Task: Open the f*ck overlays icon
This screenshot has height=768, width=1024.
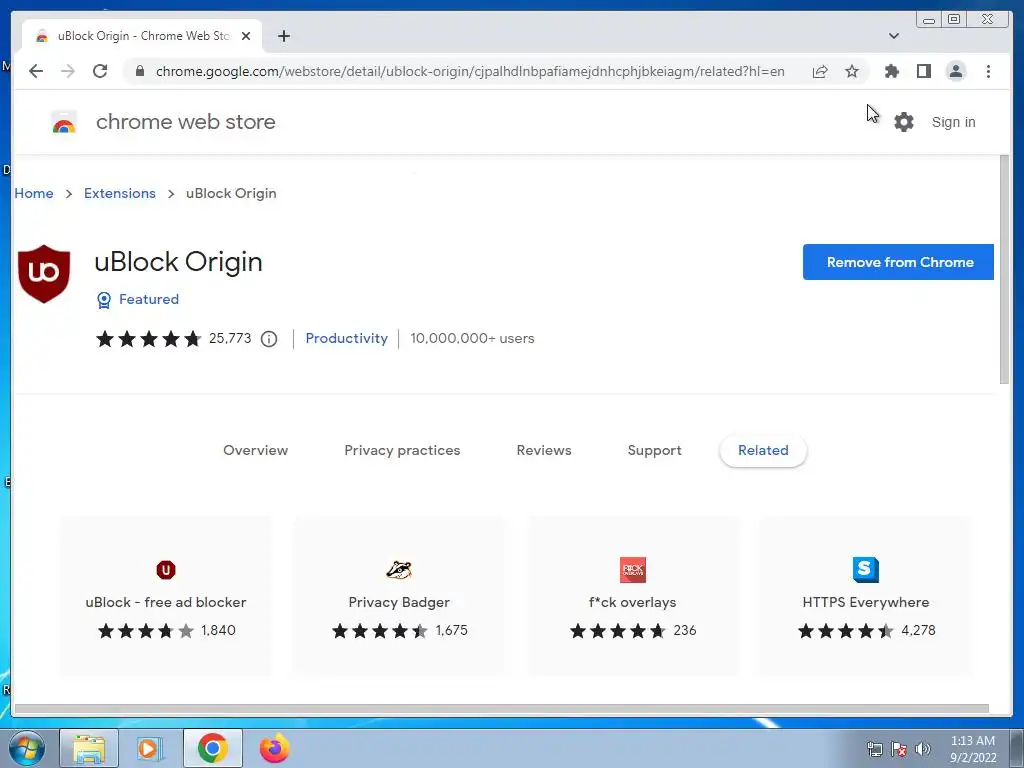Action: [x=633, y=569]
